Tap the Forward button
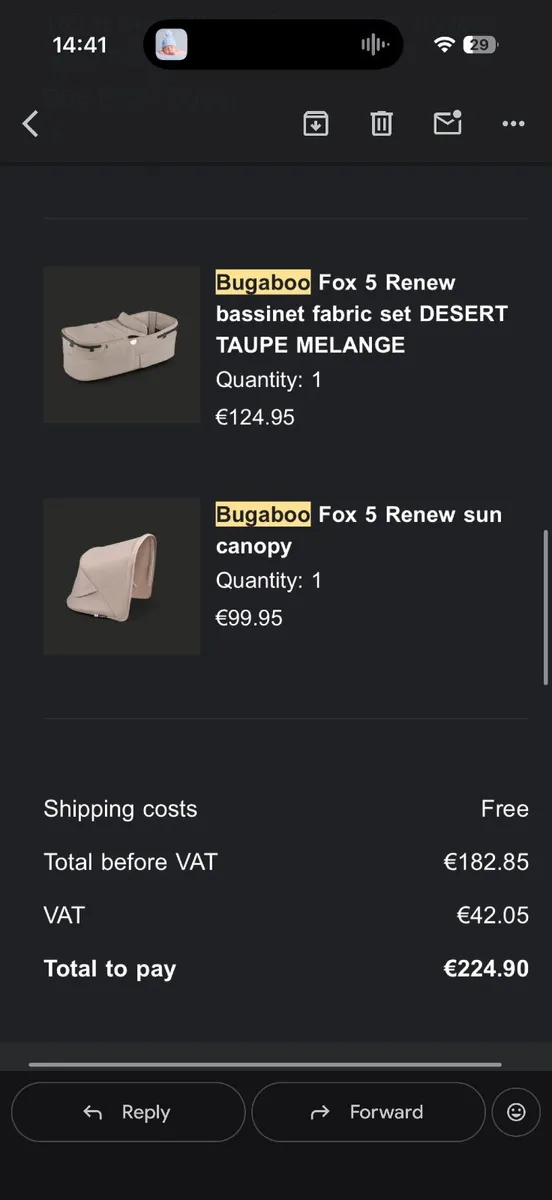552x1200 pixels. (x=368, y=1112)
